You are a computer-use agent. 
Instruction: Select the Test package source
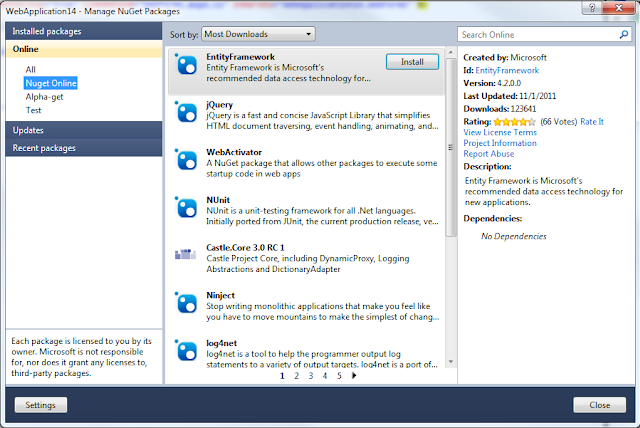click(33, 110)
